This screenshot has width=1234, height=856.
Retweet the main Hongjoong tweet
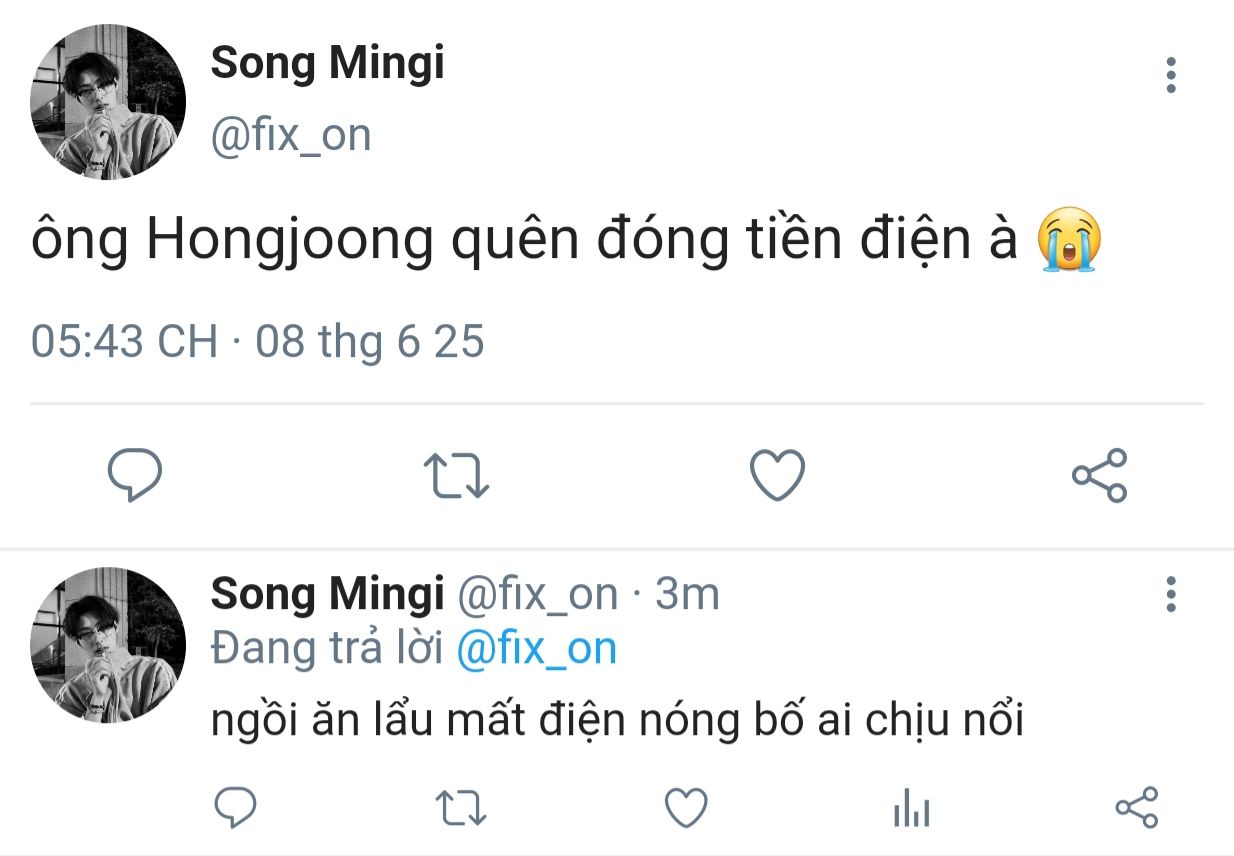click(457, 475)
